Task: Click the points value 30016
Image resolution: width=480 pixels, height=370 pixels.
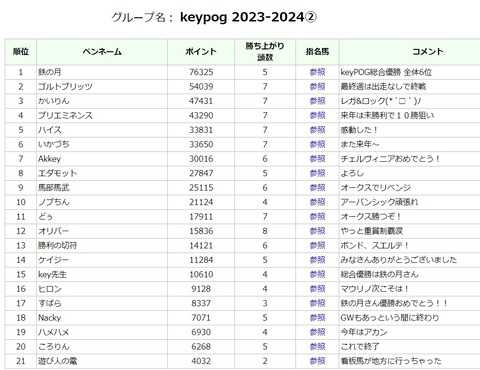Action: pos(201,159)
